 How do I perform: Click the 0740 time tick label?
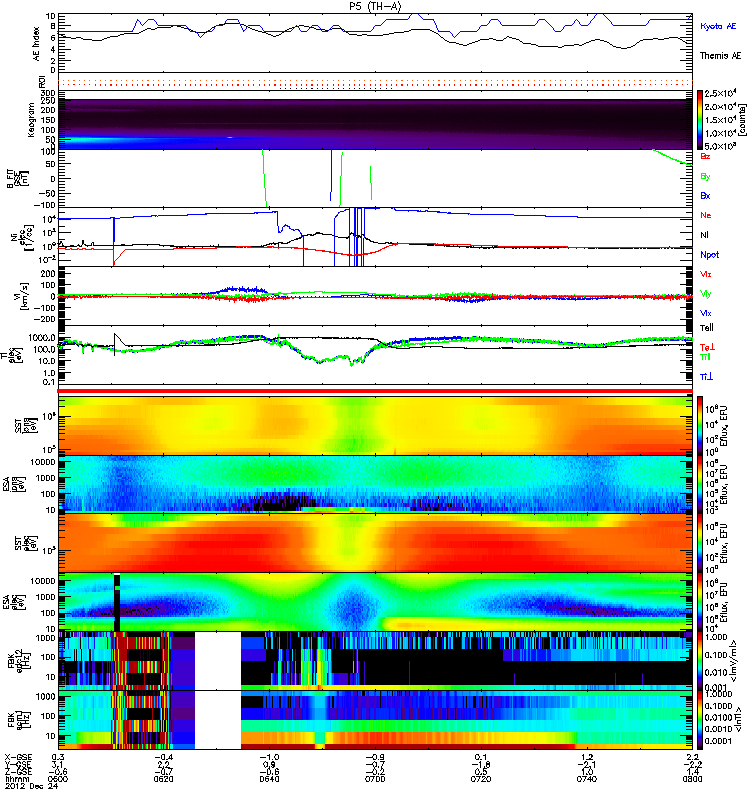point(587,779)
